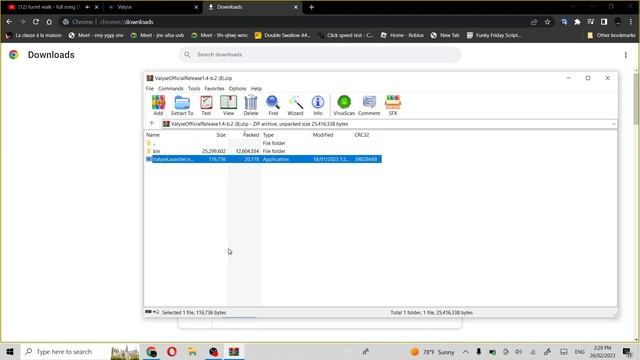Viewport: 640px width, 360px height.
Task: Open Downloads page more actions menu
Action: click(626, 55)
